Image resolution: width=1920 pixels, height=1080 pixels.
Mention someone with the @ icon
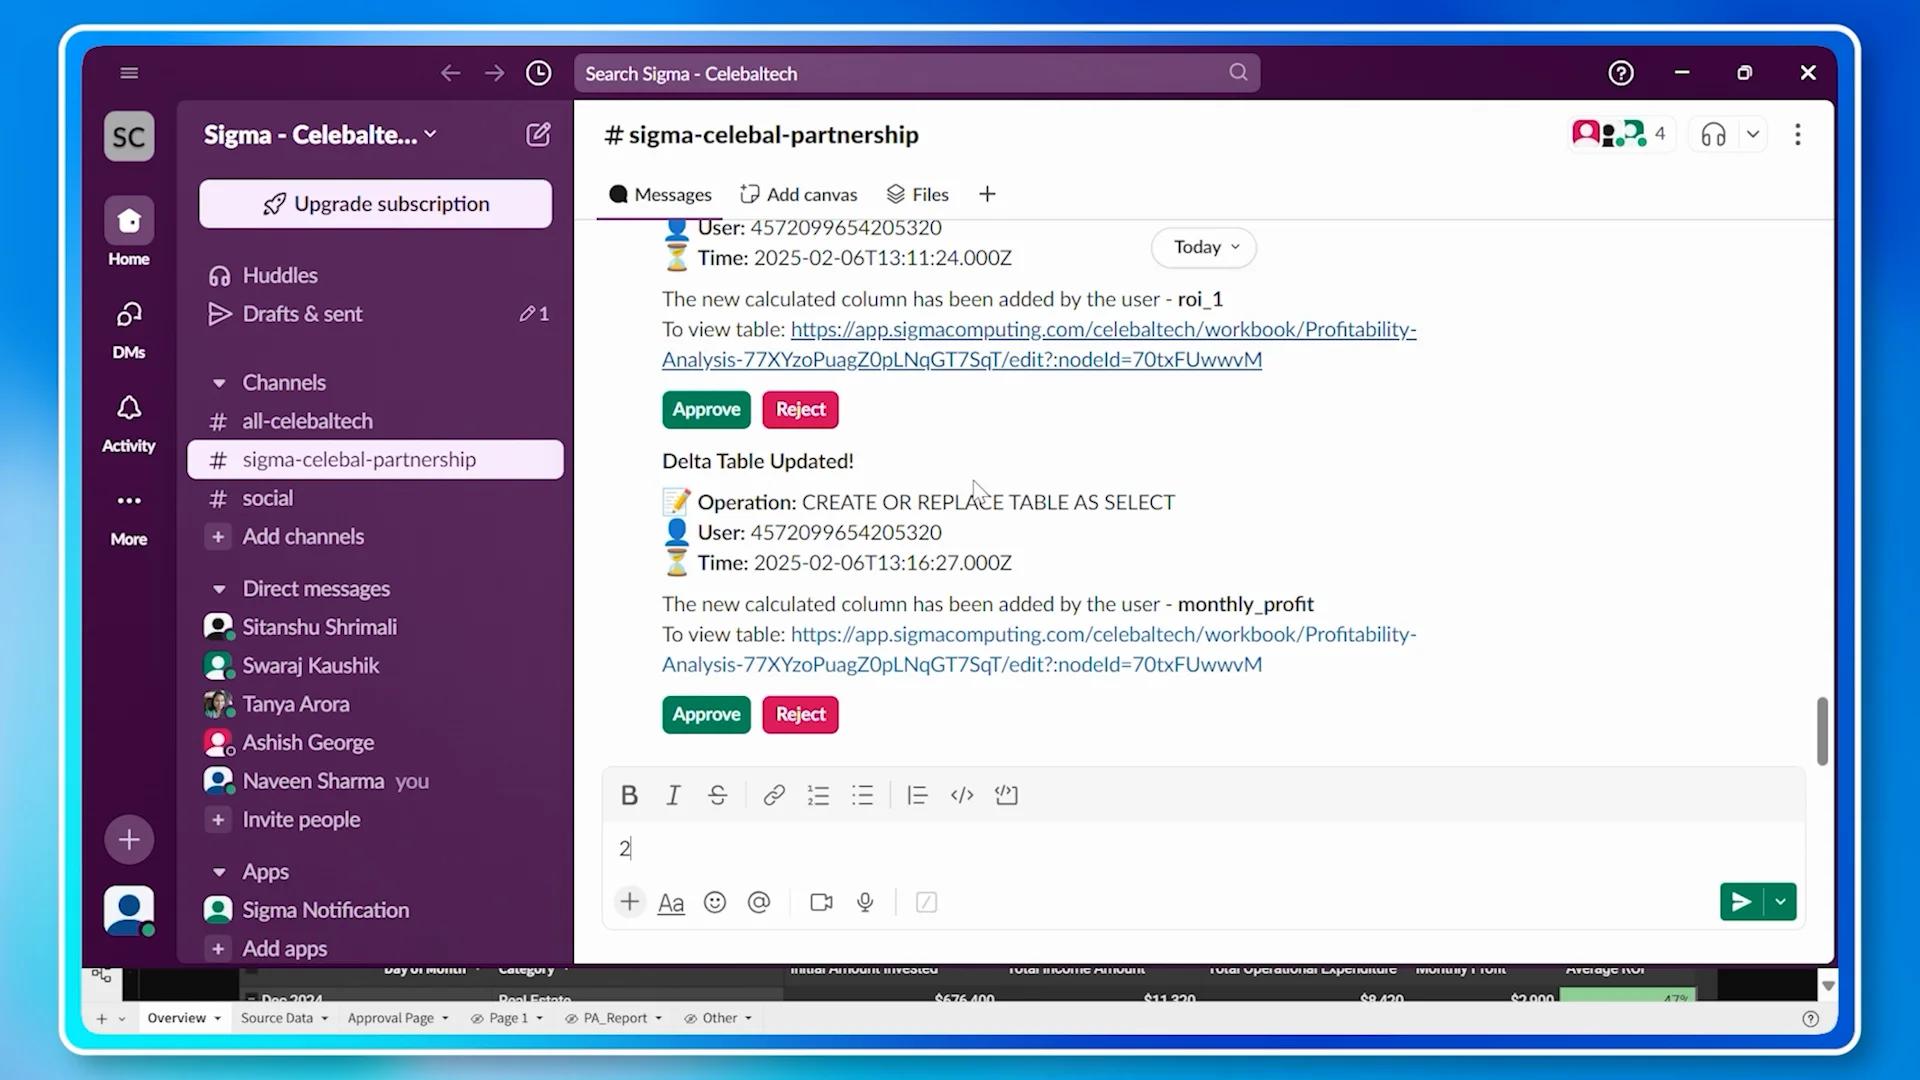[x=759, y=903]
